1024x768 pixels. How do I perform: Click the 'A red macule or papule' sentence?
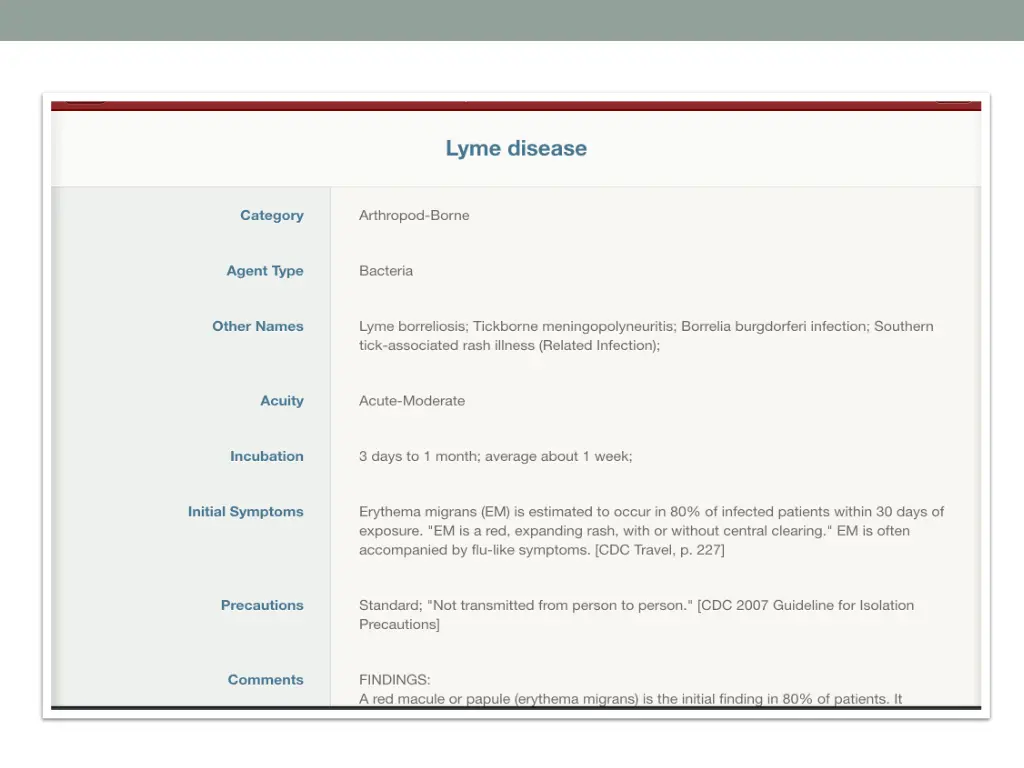[x=630, y=699]
